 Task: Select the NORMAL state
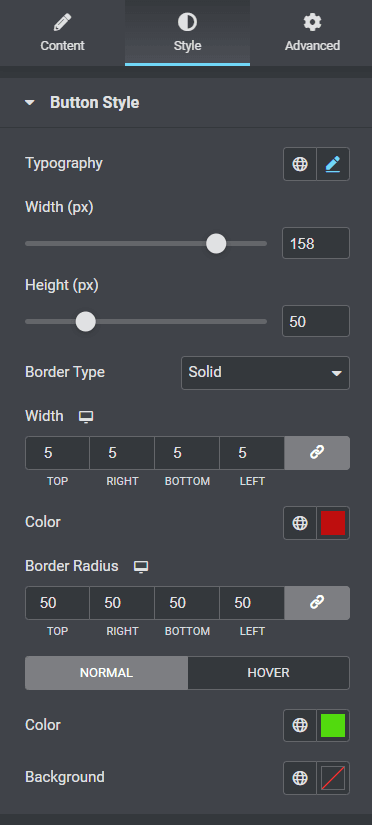(106, 672)
